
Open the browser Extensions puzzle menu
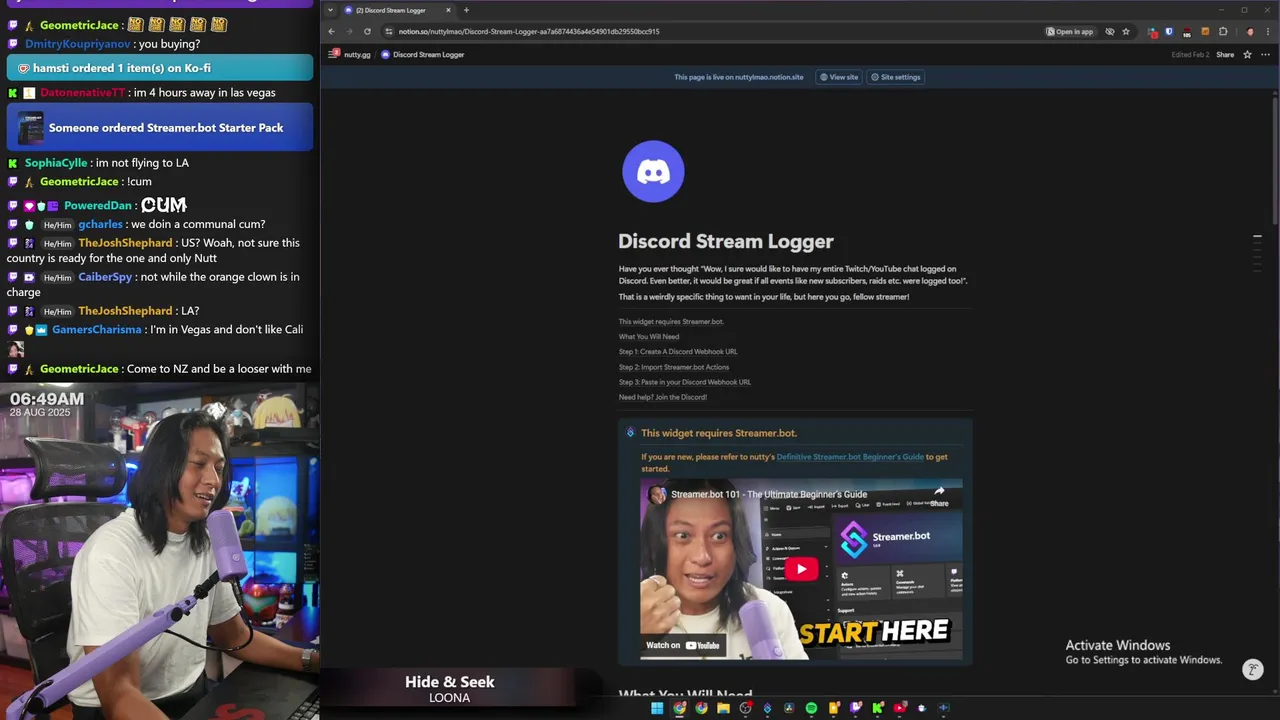pos(1223,31)
